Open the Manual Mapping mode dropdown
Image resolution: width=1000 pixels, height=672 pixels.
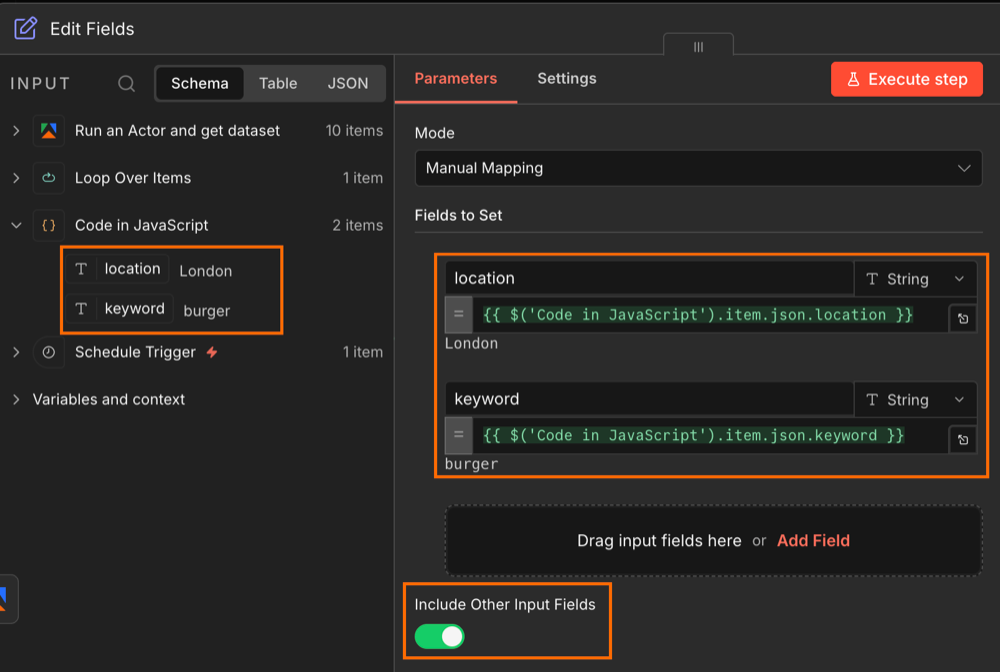(x=699, y=168)
